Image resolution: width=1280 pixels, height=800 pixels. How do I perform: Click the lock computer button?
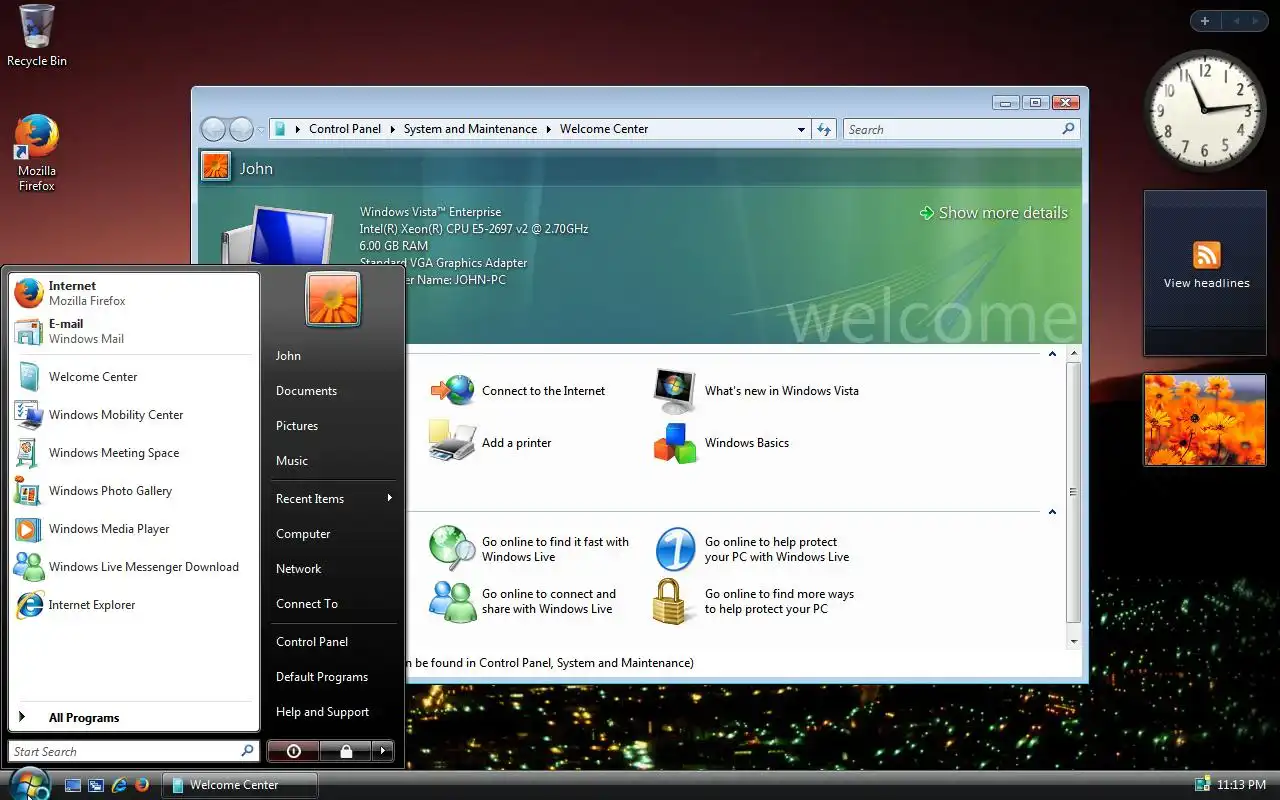tap(345, 750)
